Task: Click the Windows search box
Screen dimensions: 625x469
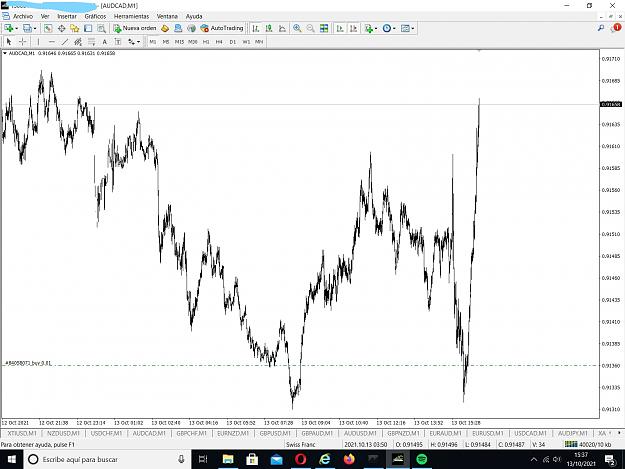Action: [107, 459]
